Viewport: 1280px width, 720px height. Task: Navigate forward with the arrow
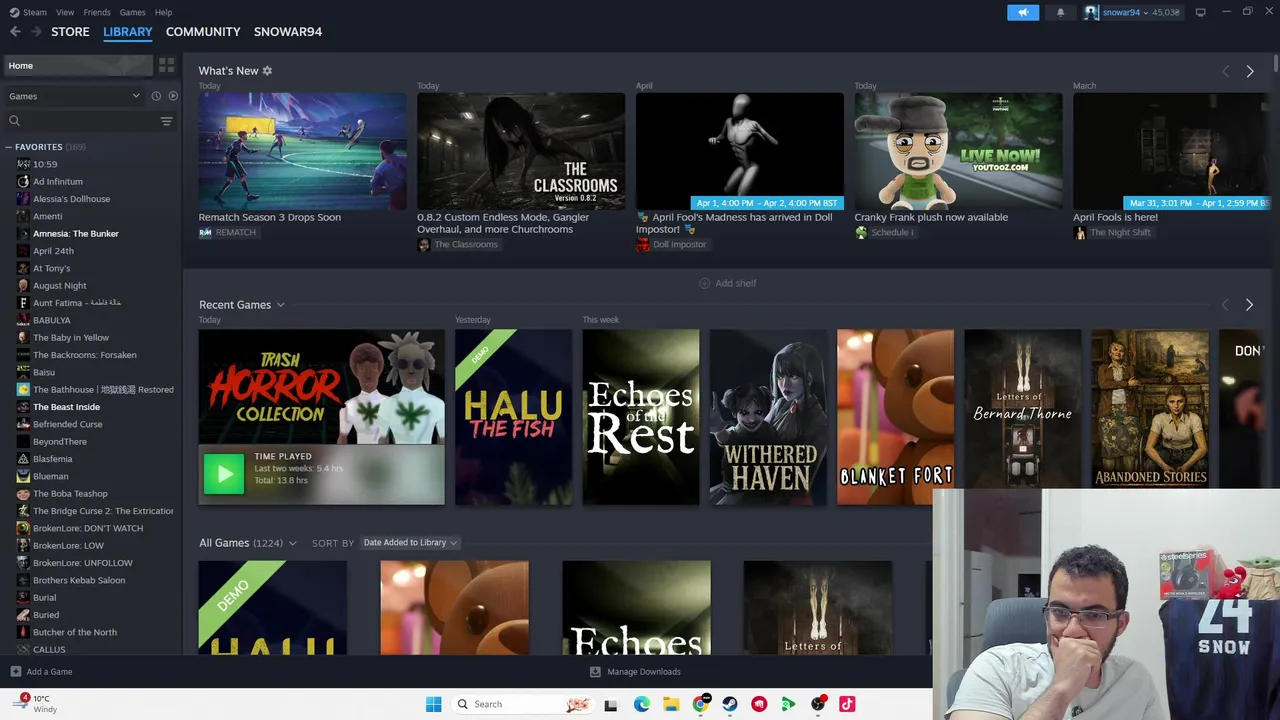(x=37, y=32)
